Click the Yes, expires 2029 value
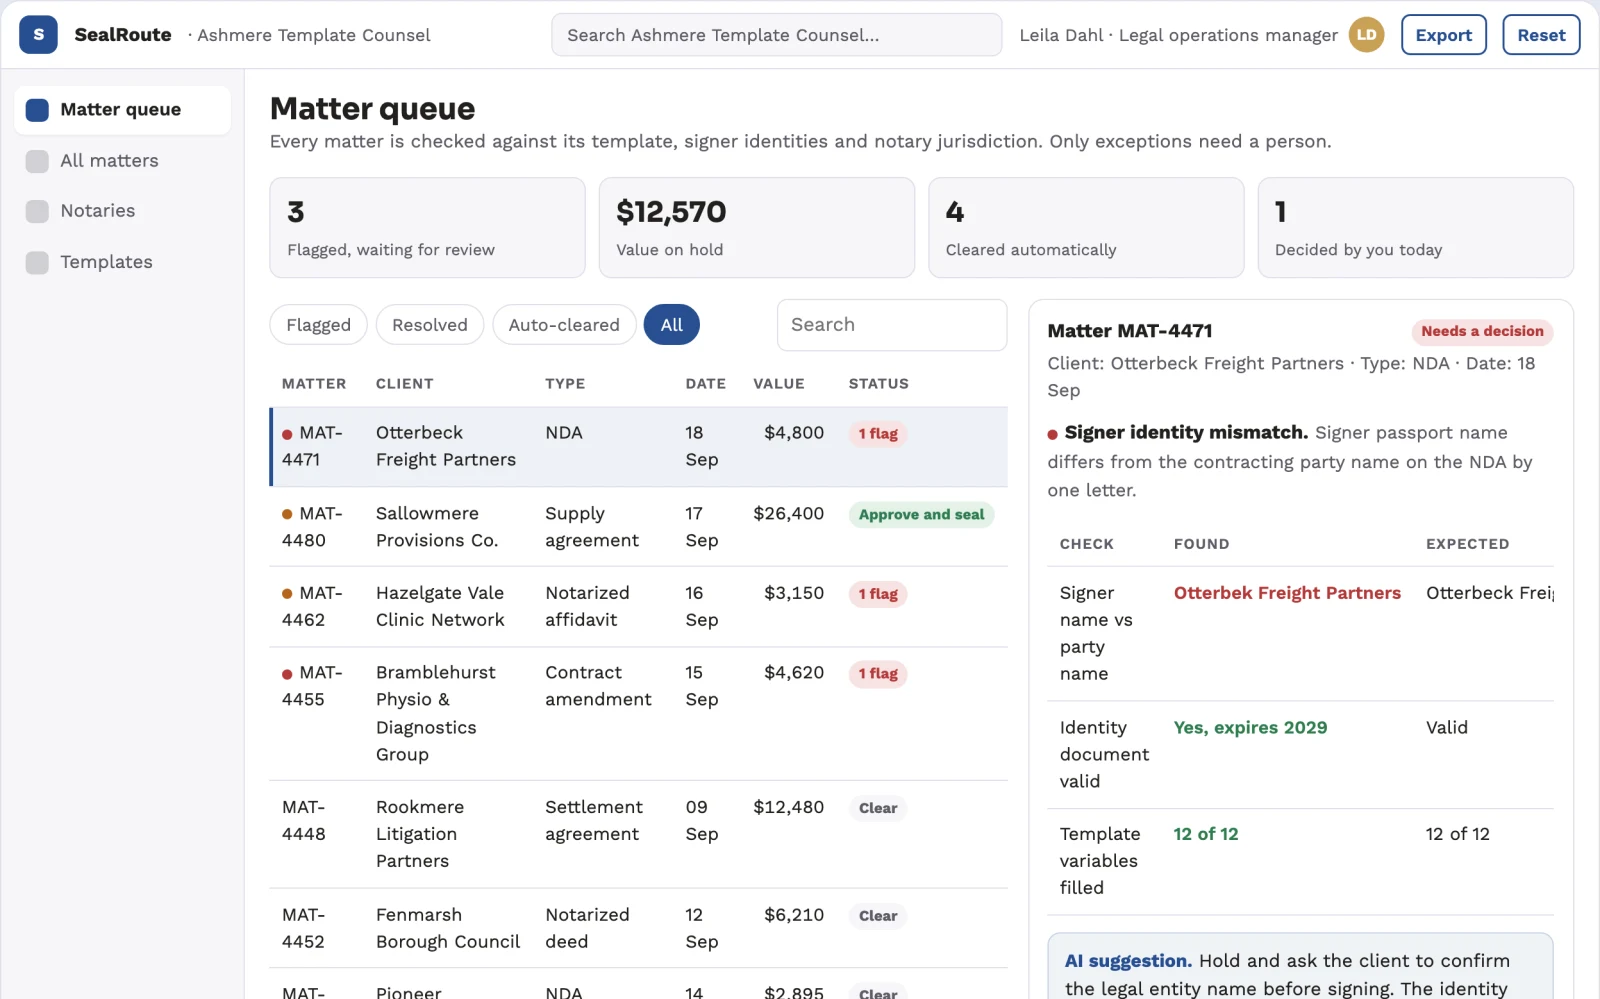Image resolution: width=1600 pixels, height=999 pixels. [1250, 728]
